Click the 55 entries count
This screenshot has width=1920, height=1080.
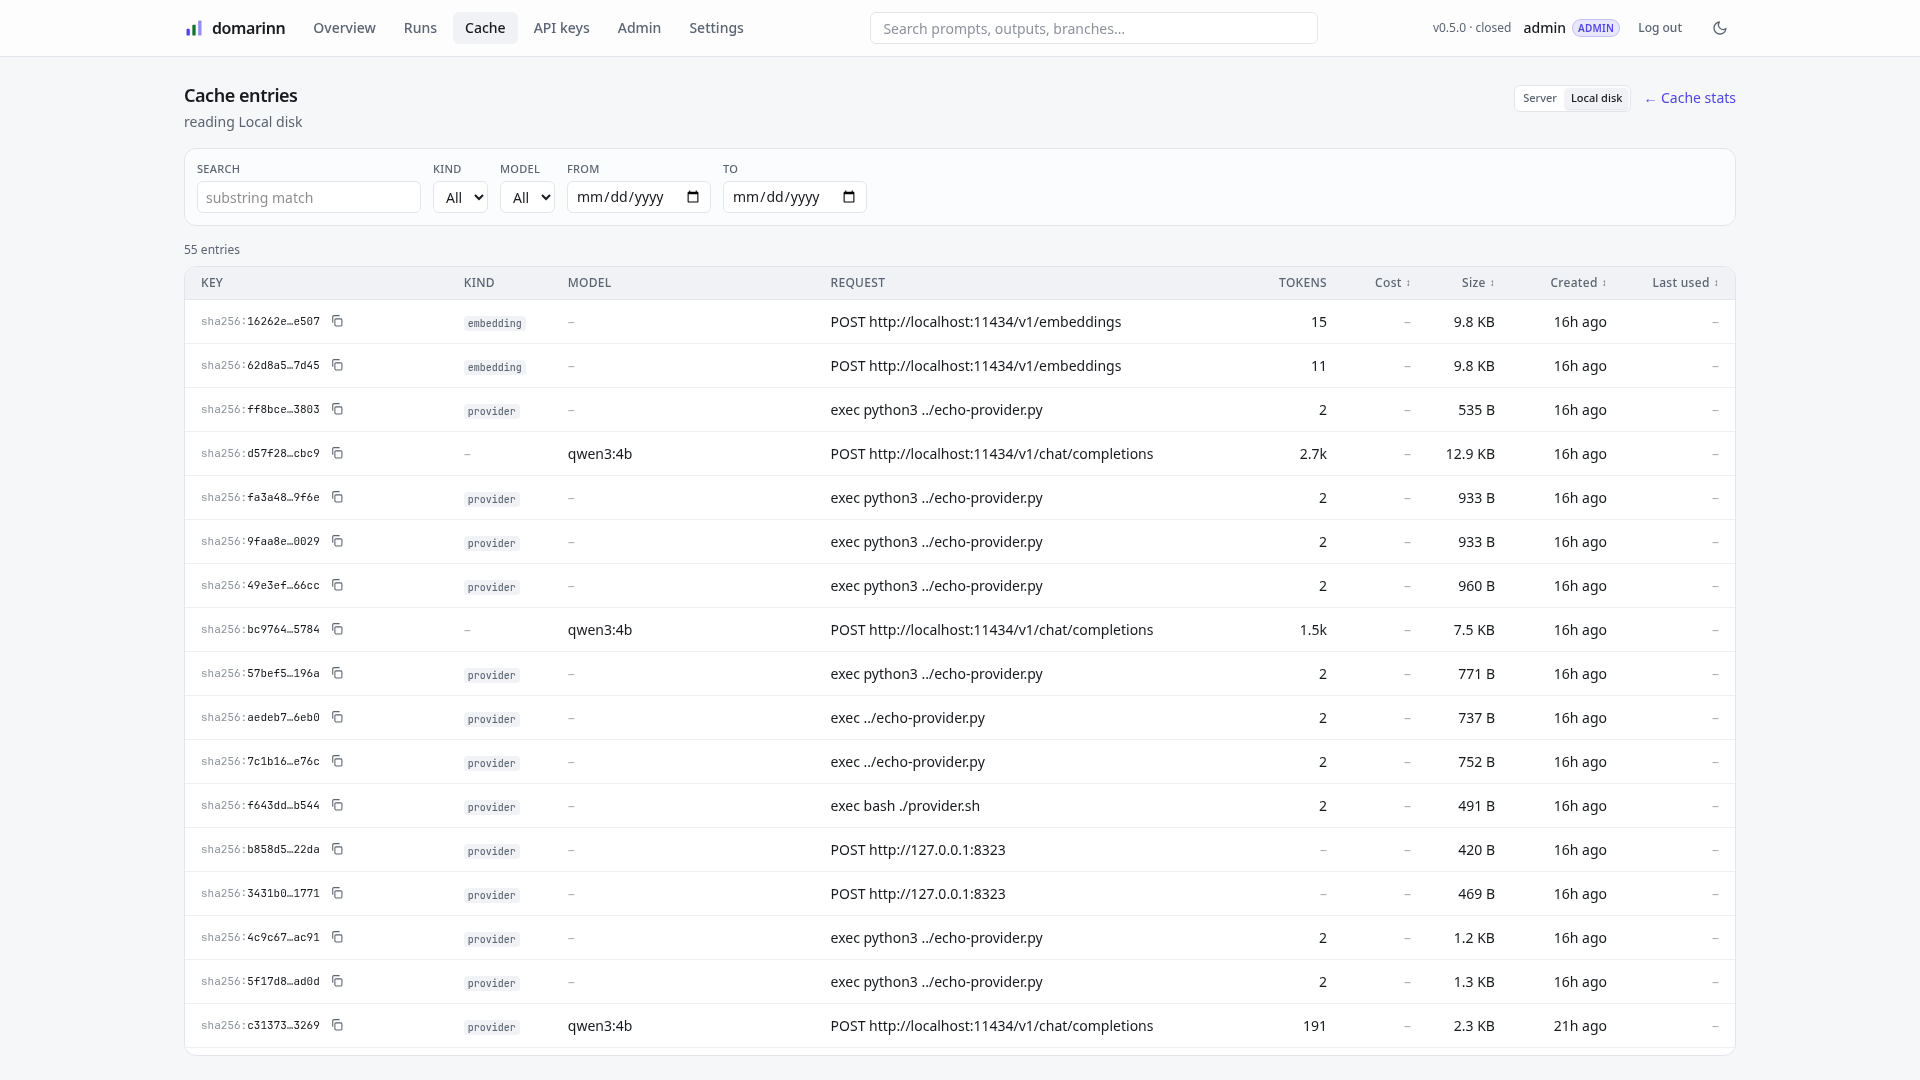(x=212, y=250)
